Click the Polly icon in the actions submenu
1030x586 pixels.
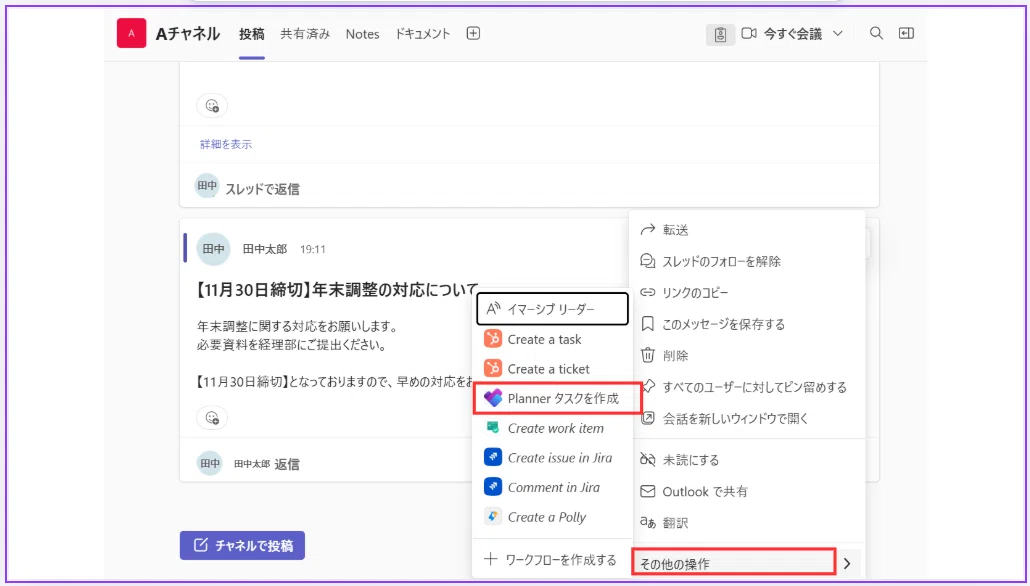point(493,516)
